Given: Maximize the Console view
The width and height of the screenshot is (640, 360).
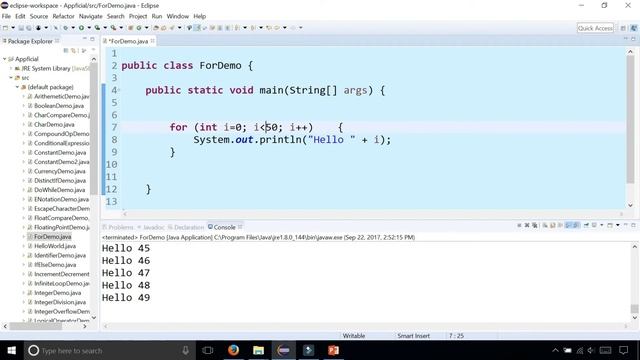Looking at the screenshot, I should (633, 225).
